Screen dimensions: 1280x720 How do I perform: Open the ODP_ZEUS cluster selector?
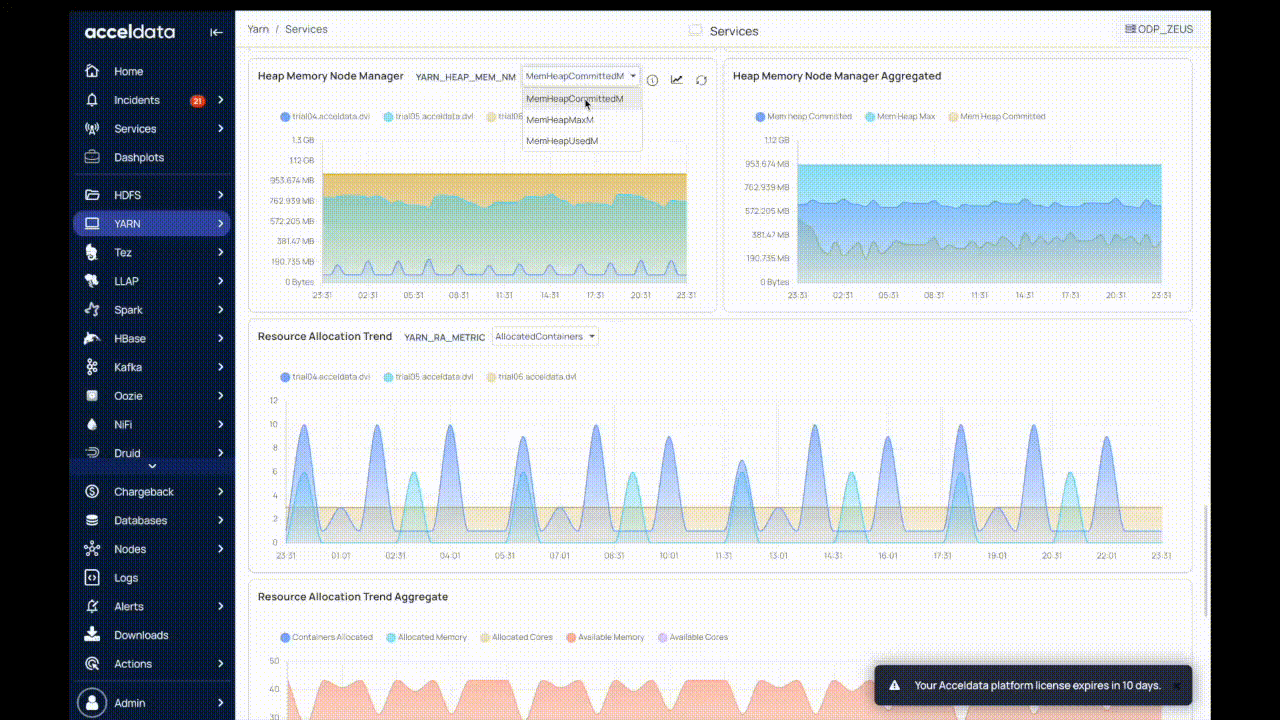(1159, 29)
